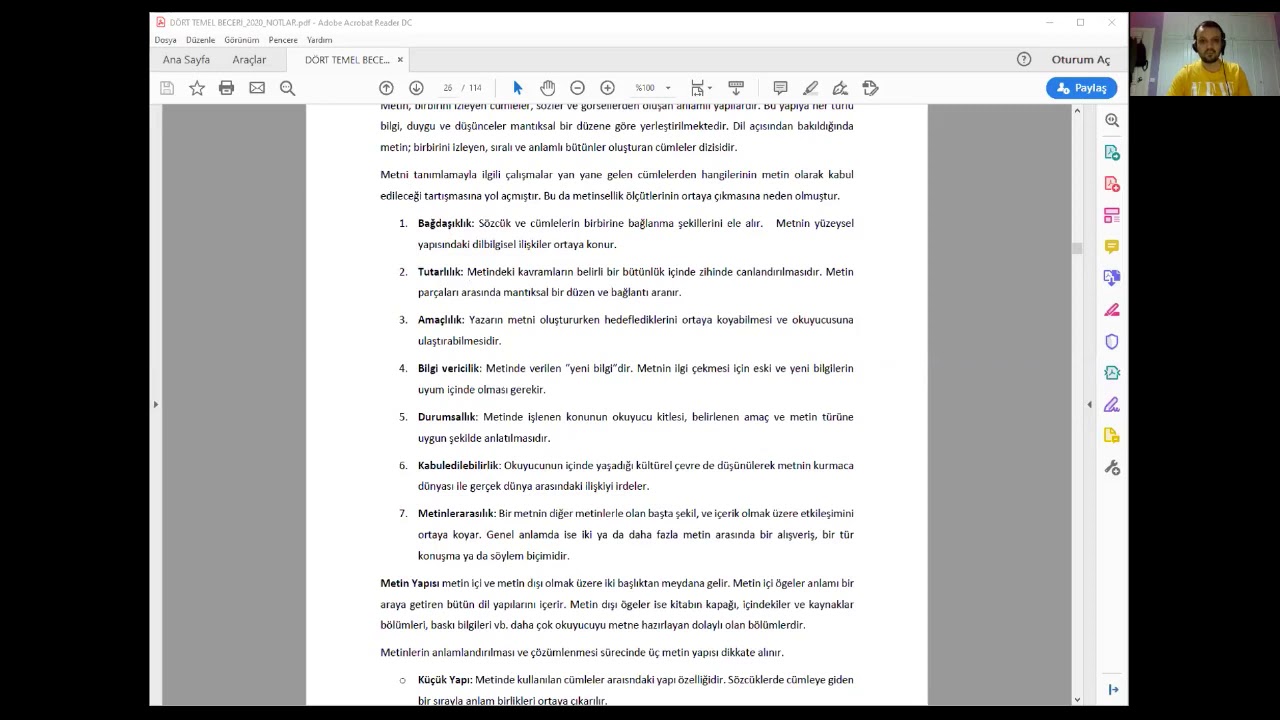Screen dimensions: 1280x720
Task: Open the Görünüm menu
Action: click(242, 40)
